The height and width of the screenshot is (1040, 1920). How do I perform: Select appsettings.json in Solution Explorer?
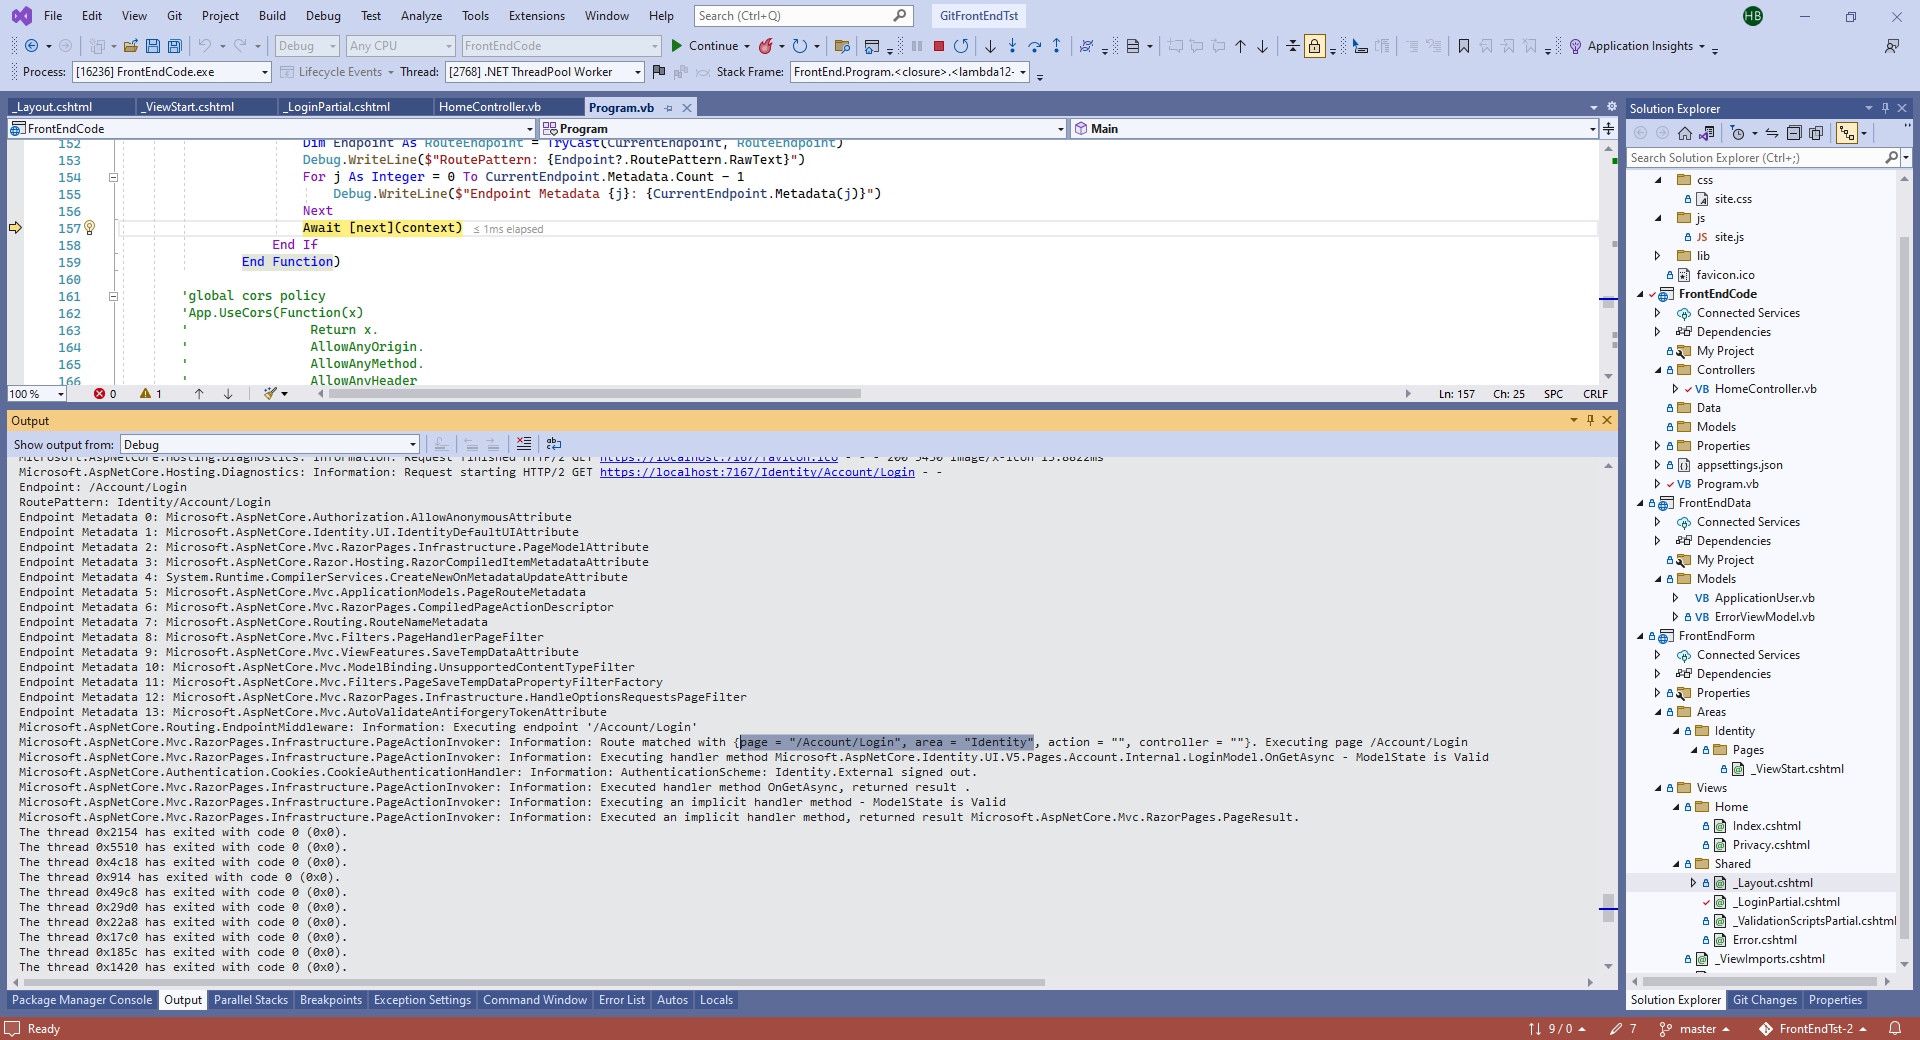[x=1739, y=465]
